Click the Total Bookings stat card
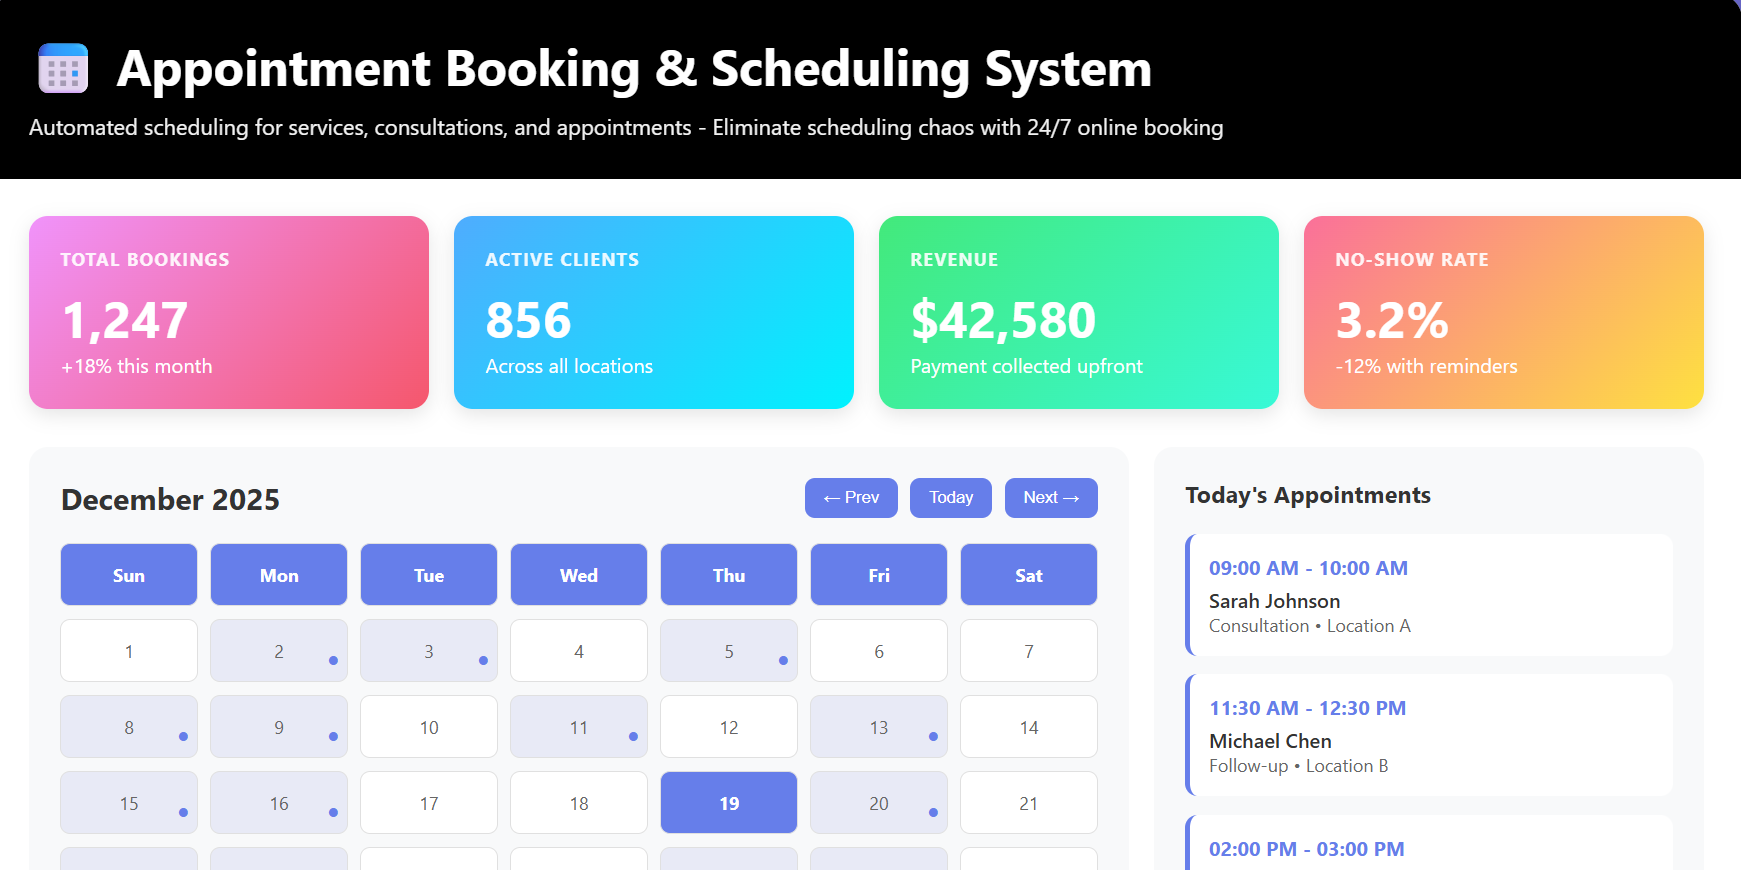Image resolution: width=1741 pixels, height=870 pixels. (x=229, y=312)
